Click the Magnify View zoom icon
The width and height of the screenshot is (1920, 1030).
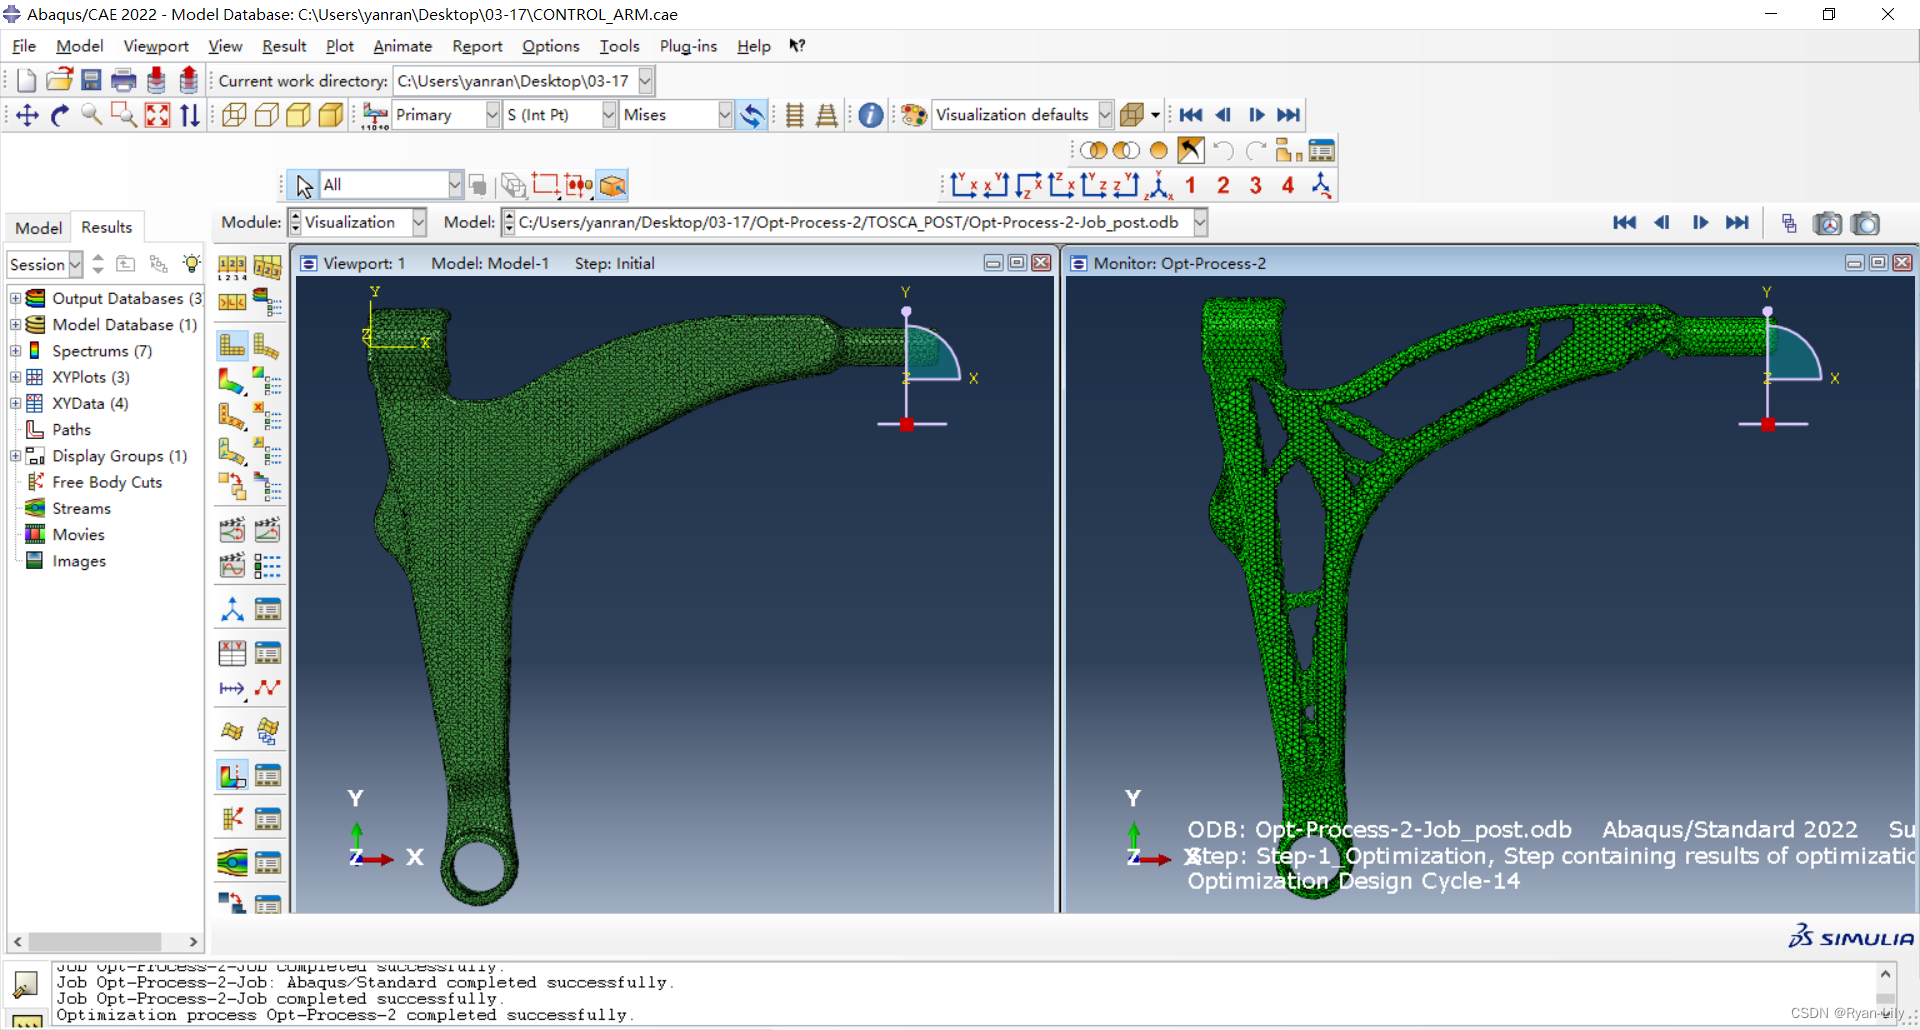[92, 115]
